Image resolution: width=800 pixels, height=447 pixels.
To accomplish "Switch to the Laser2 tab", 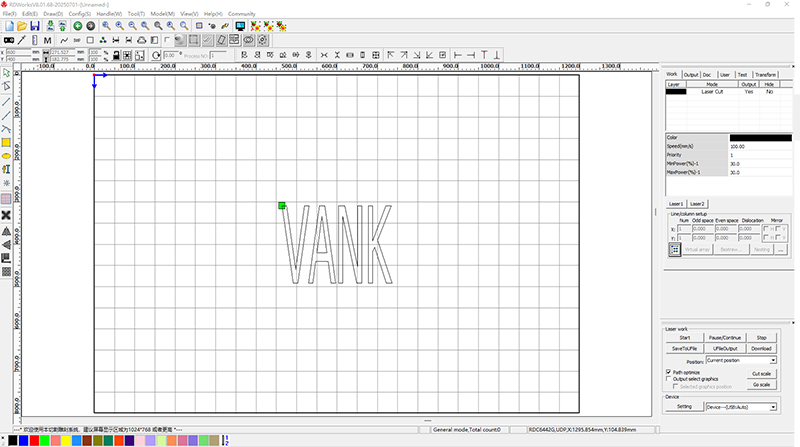I will [697, 204].
